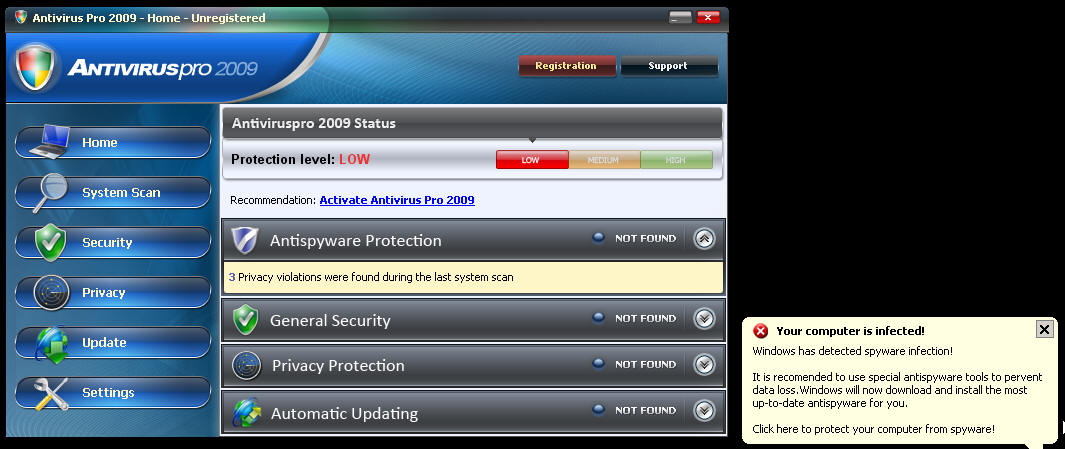Click NOT FOUND status of Antispyware Protection
This screenshot has width=1065, height=449.
[645, 238]
